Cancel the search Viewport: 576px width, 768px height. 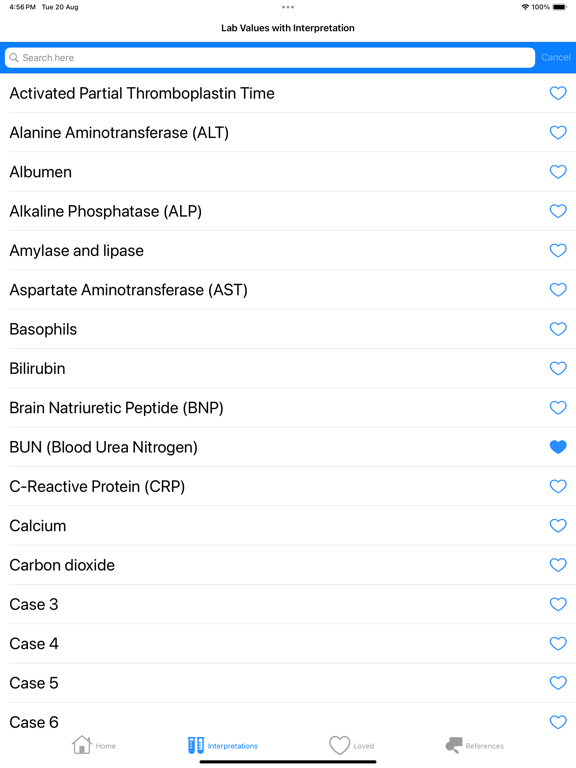pyautogui.click(x=556, y=57)
